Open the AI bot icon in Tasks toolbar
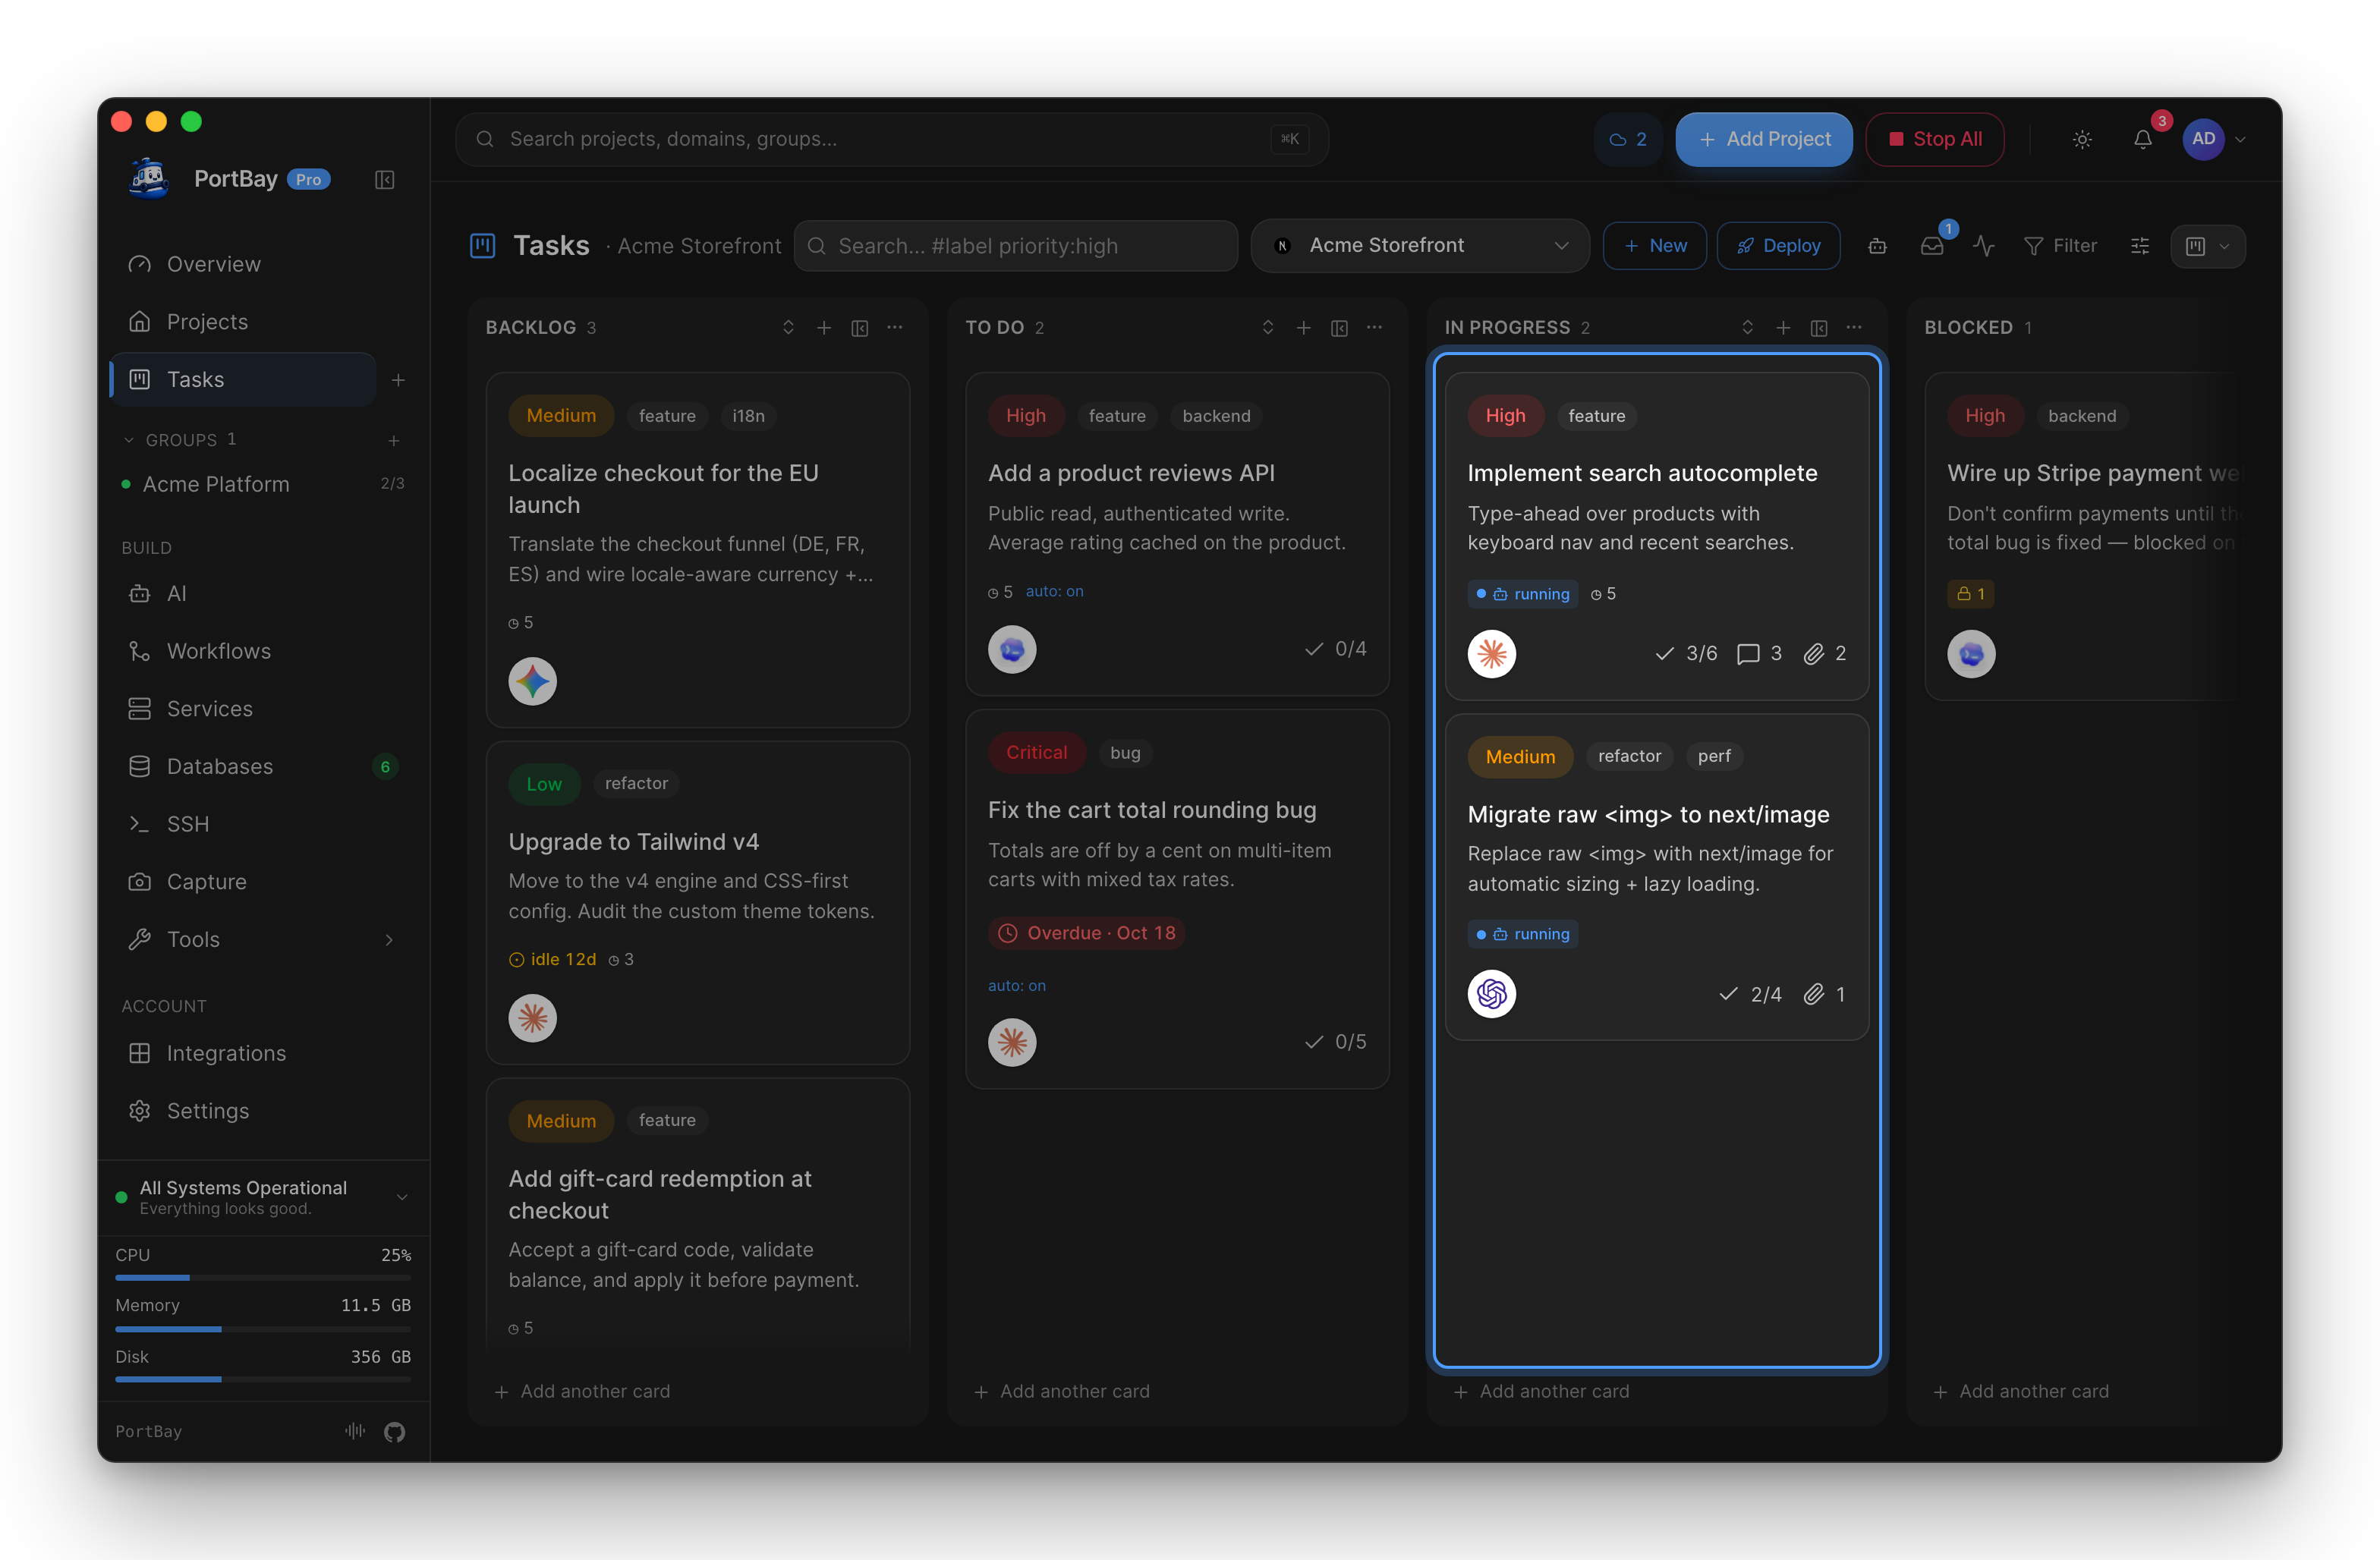This screenshot has width=2380, height=1560. click(1877, 246)
